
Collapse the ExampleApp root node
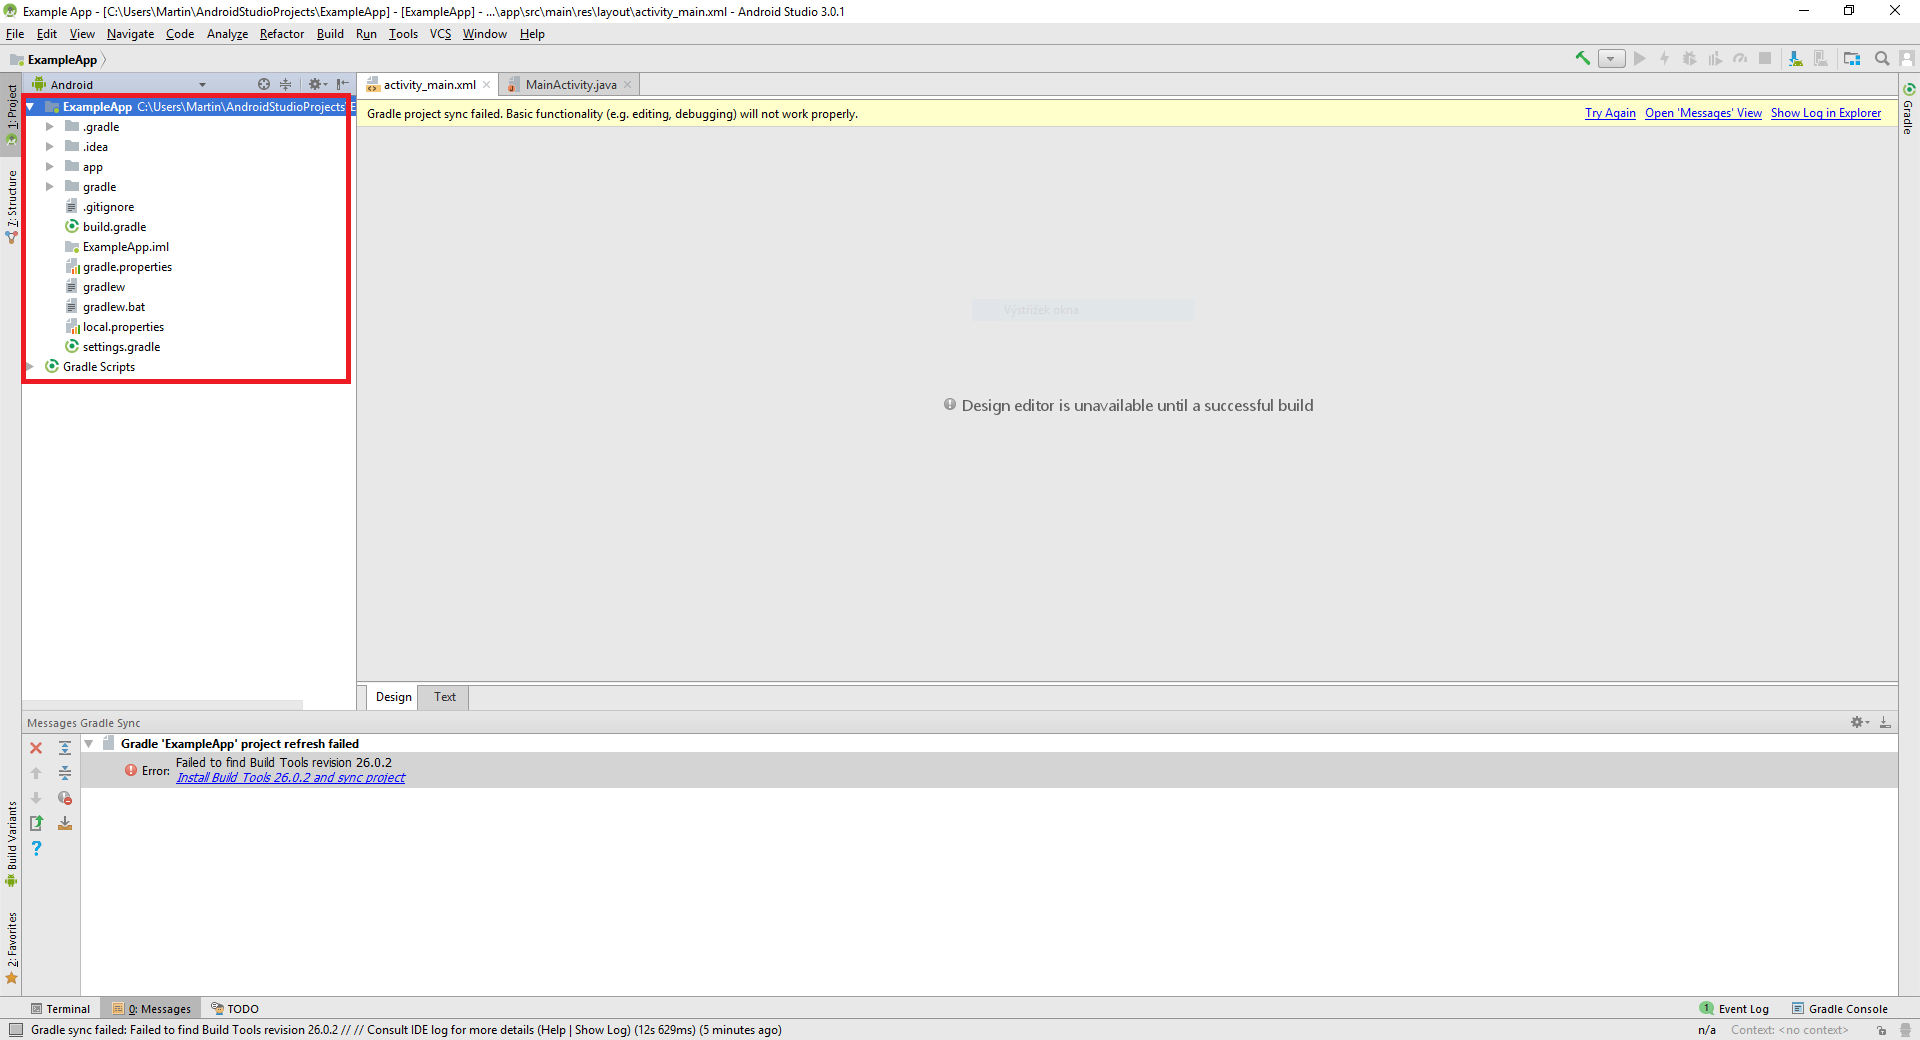pyautogui.click(x=31, y=107)
